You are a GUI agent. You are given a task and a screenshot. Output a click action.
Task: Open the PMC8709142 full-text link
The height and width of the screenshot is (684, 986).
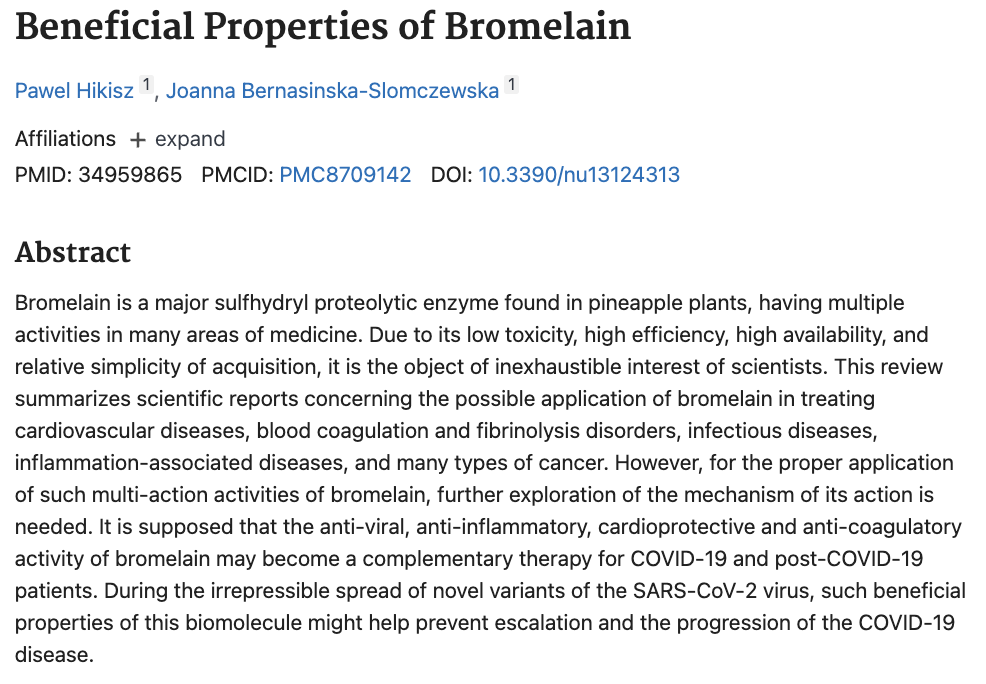pos(345,175)
